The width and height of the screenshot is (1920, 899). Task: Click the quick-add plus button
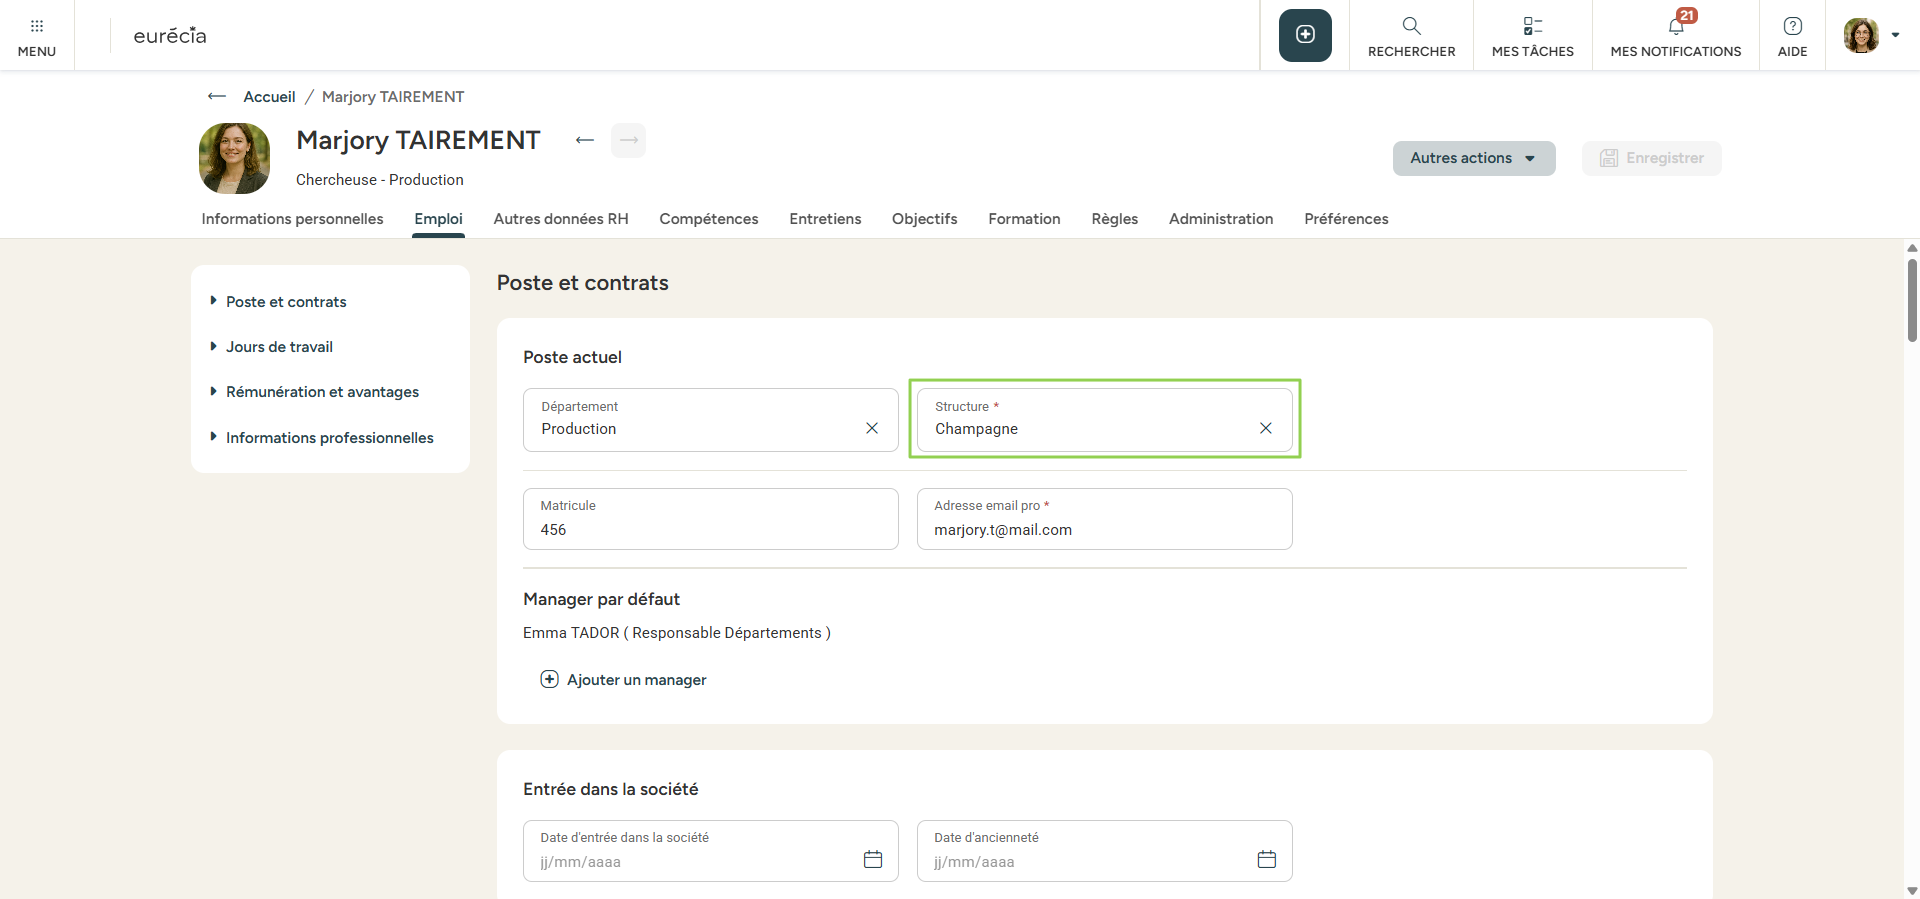(x=1305, y=35)
